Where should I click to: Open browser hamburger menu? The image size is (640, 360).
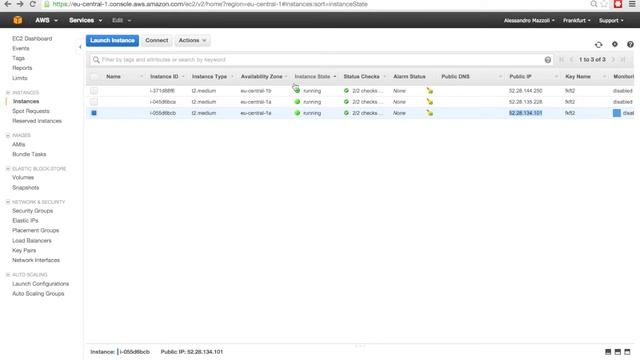point(632,4)
